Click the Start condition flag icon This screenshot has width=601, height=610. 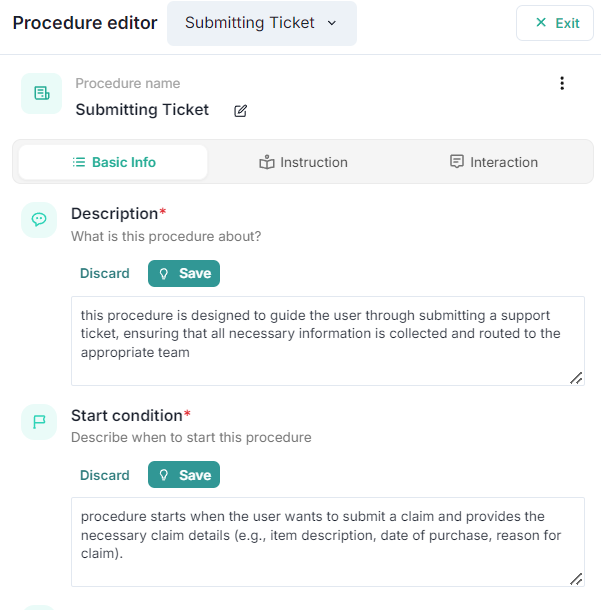[x=40, y=421]
